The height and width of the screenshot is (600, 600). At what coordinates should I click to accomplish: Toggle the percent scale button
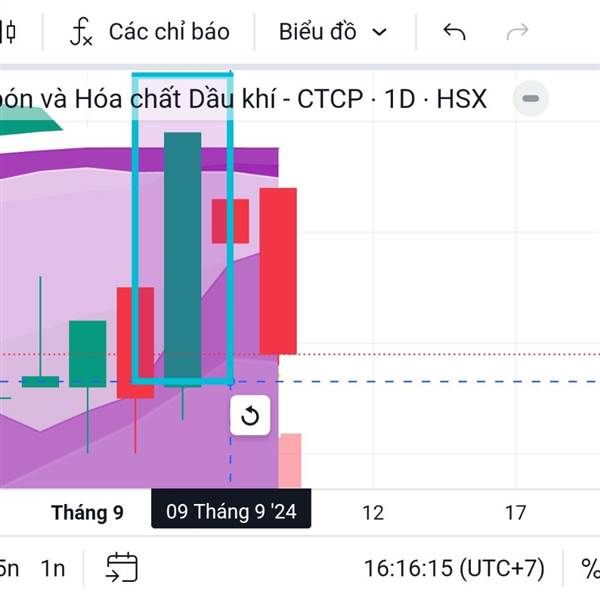[590, 568]
